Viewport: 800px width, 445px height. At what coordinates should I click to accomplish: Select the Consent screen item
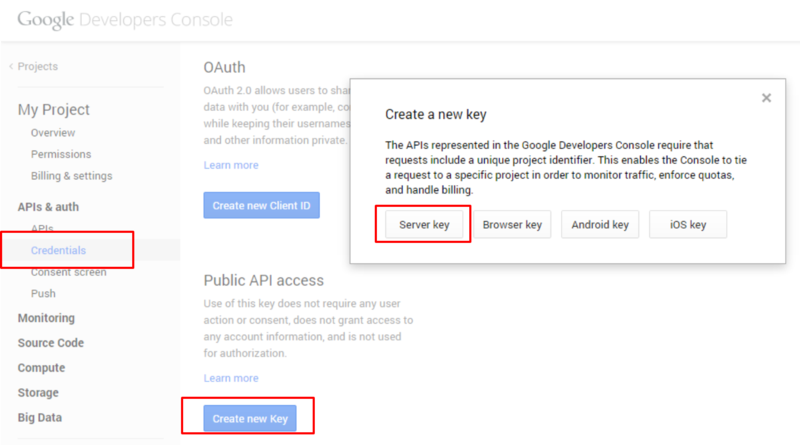pos(68,272)
